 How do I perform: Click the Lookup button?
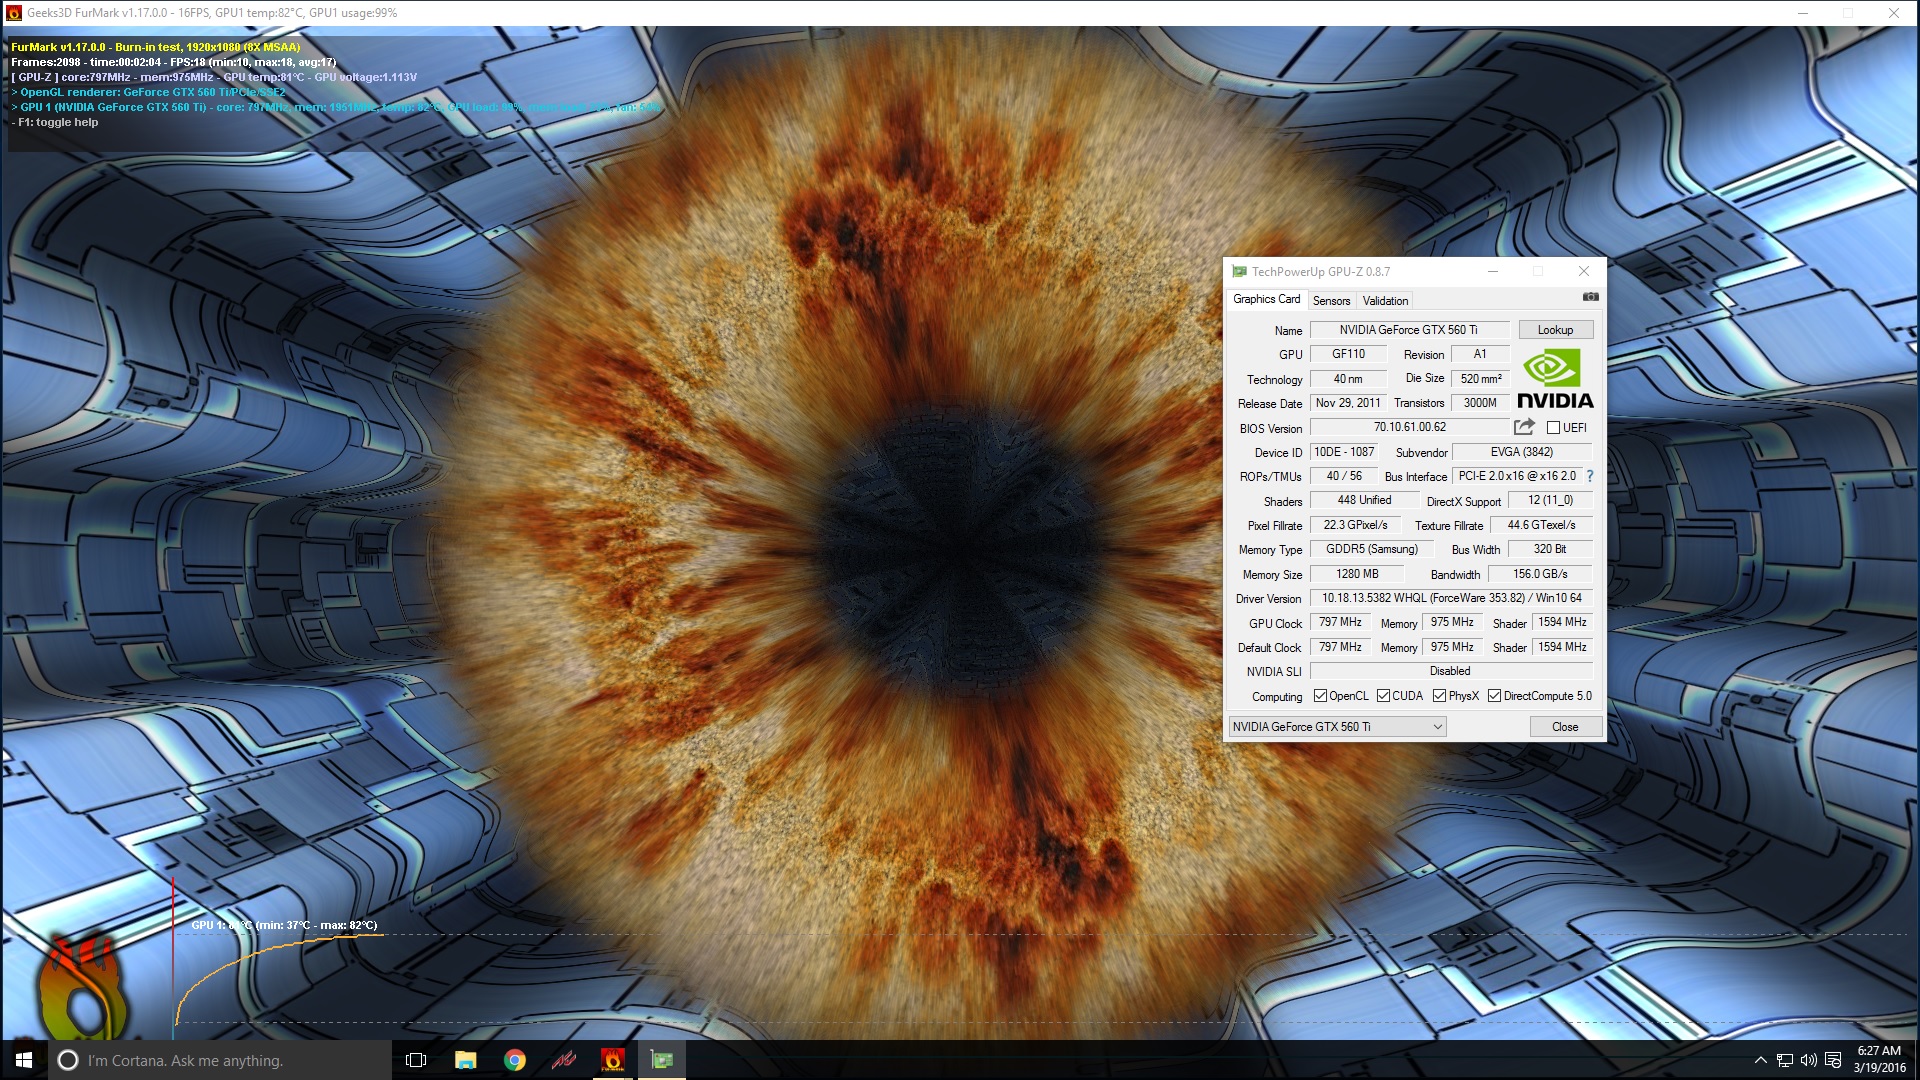click(1555, 330)
